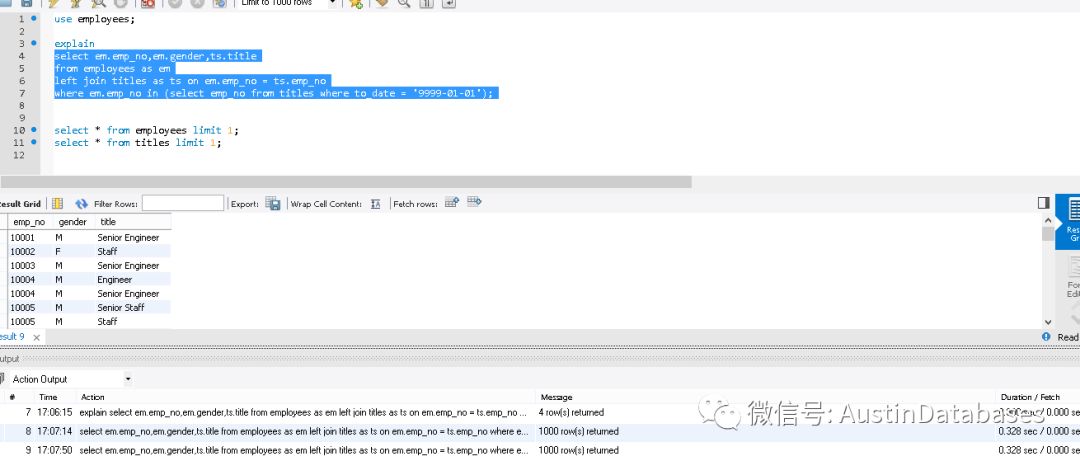Save the SQL script with the floppy disk icon
The image size is (1080, 461).
click(x=26, y=3)
